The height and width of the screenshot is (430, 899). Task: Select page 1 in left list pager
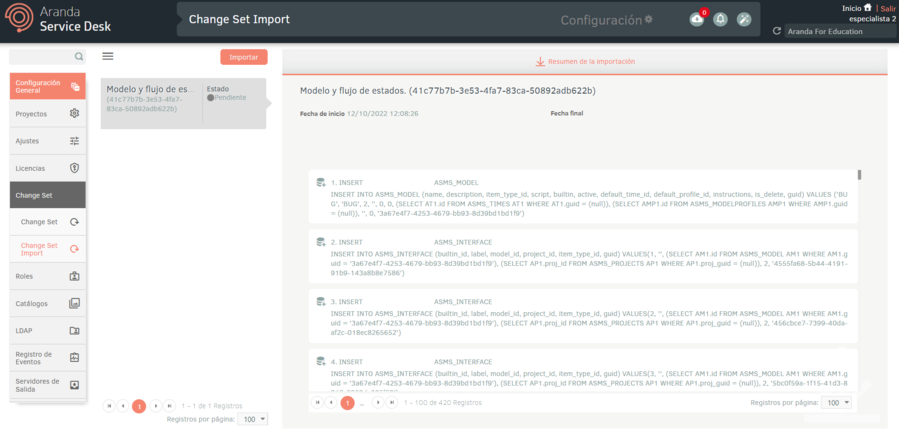(x=139, y=406)
